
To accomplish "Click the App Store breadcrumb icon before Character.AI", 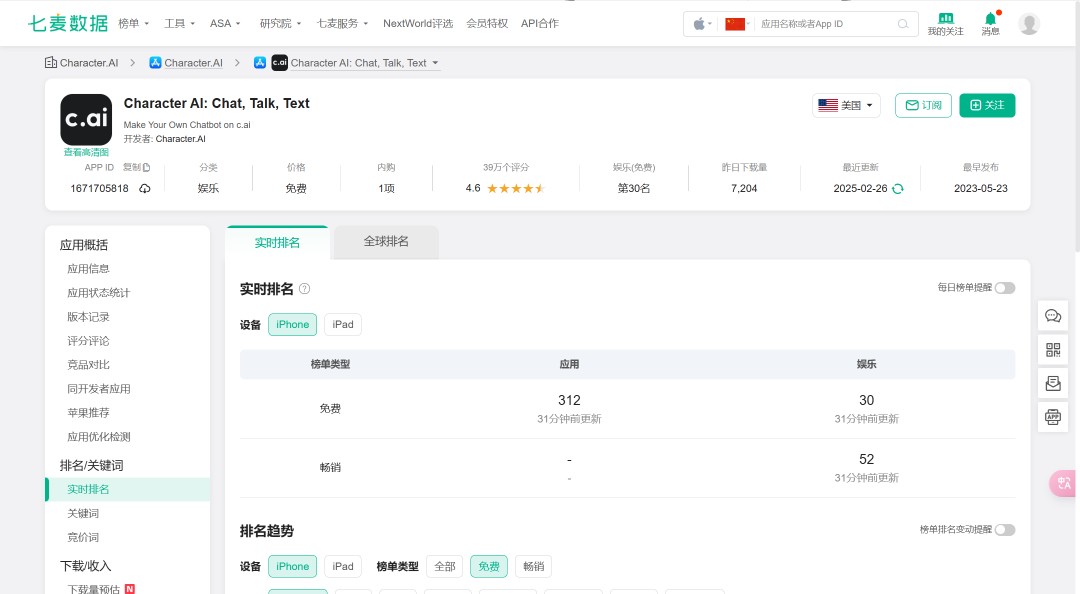I will click(x=156, y=63).
